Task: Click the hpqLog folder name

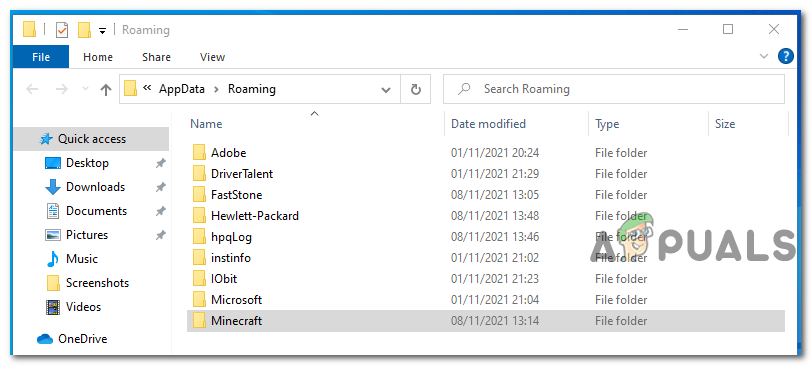Action: click(231, 237)
